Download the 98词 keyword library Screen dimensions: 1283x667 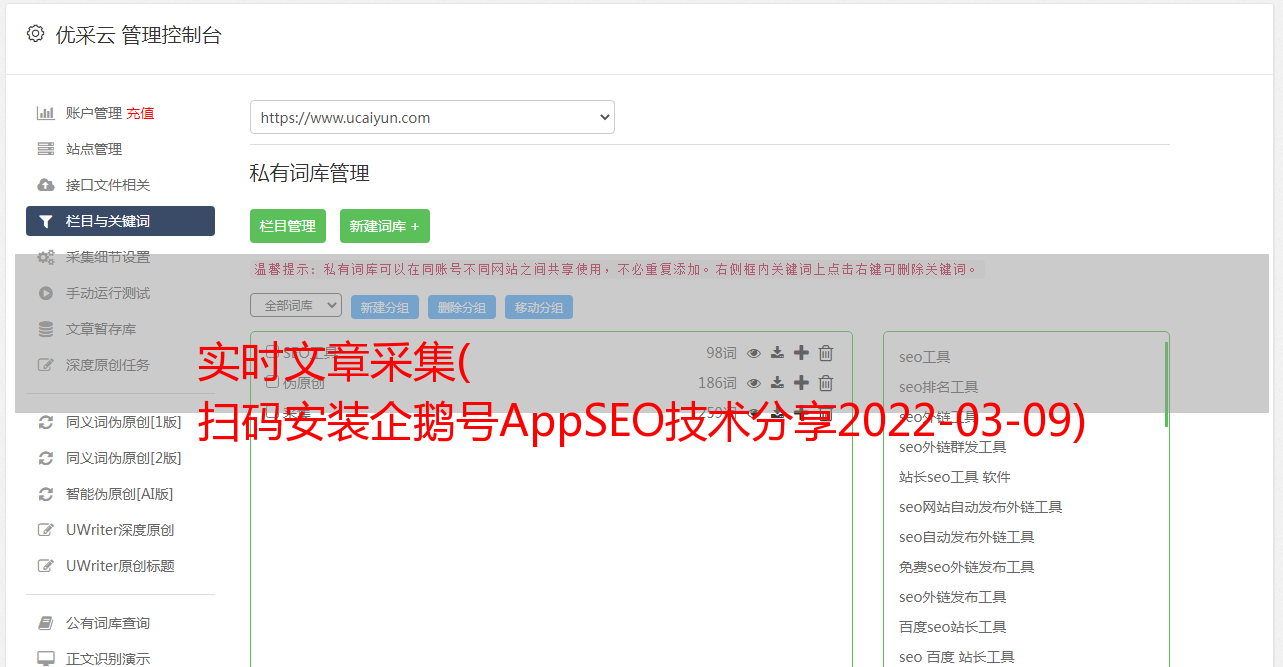(778, 353)
